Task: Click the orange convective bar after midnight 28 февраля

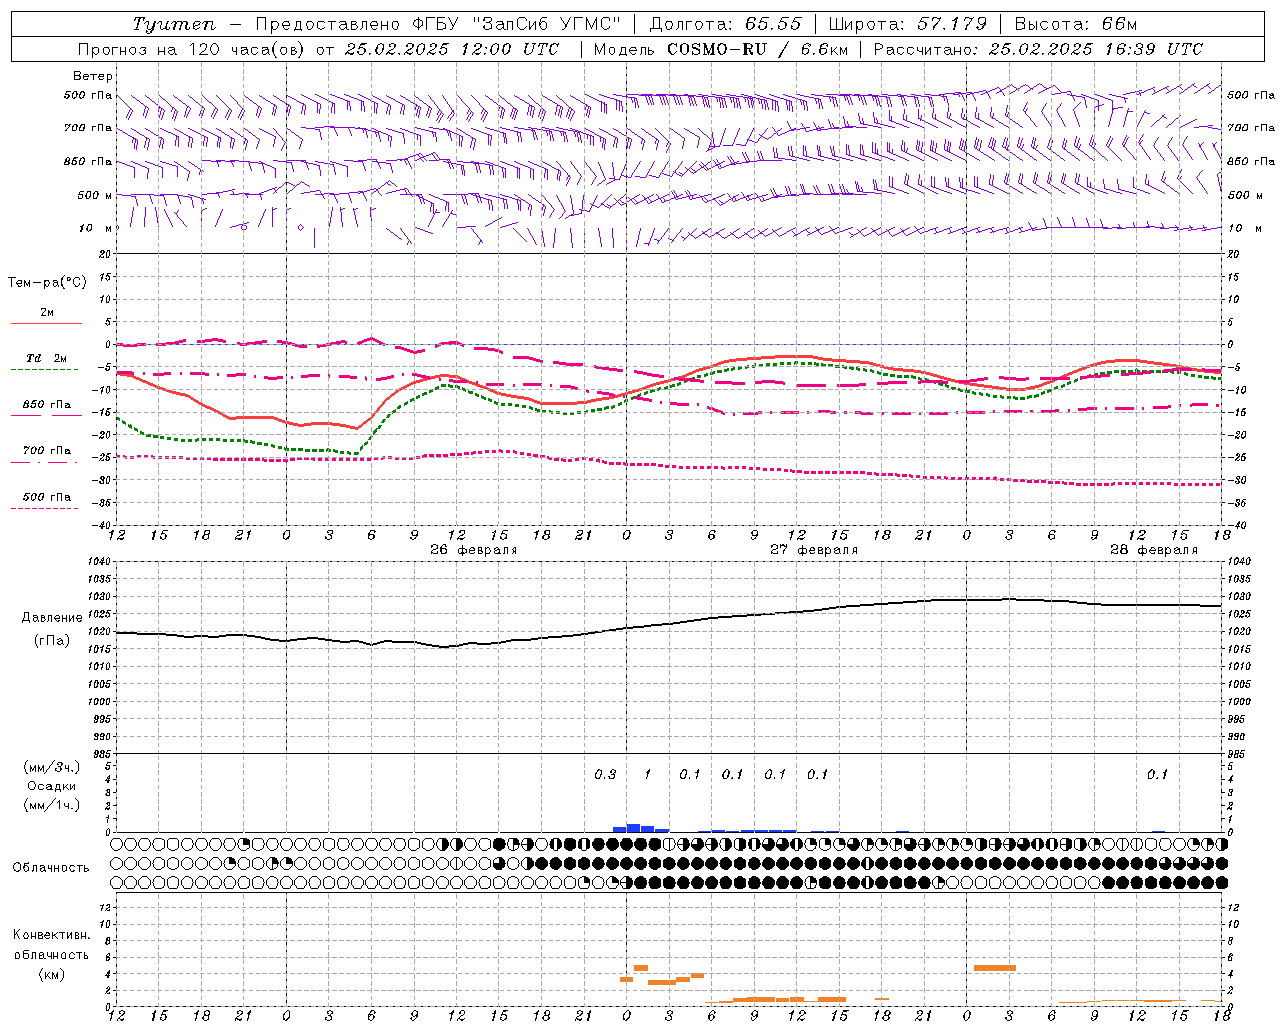Action: click(x=995, y=968)
